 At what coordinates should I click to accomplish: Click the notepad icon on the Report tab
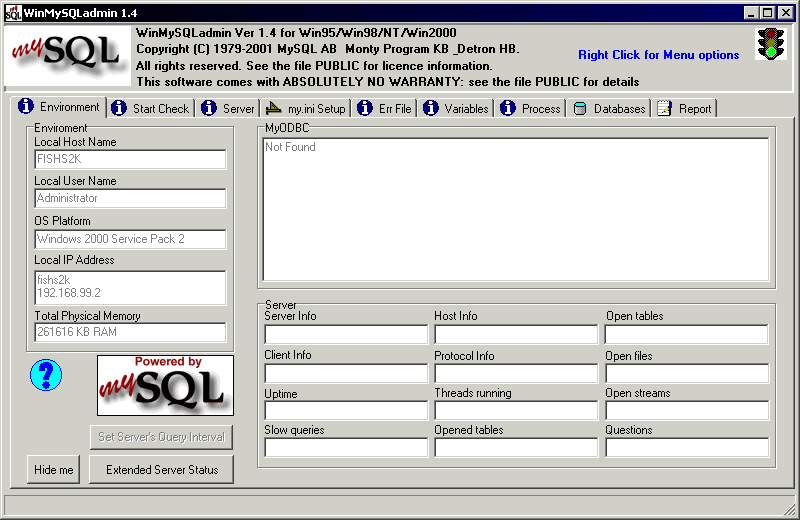pos(664,108)
